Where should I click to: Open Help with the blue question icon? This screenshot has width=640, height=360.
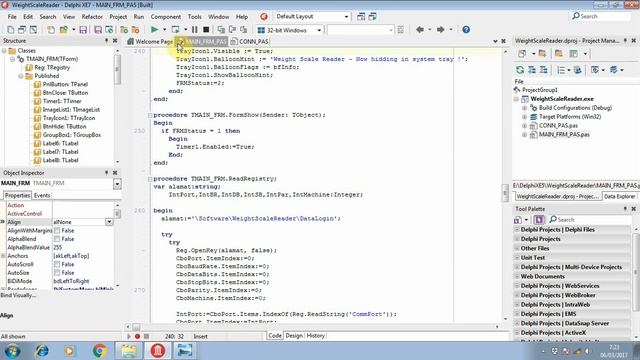(x=466, y=29)
